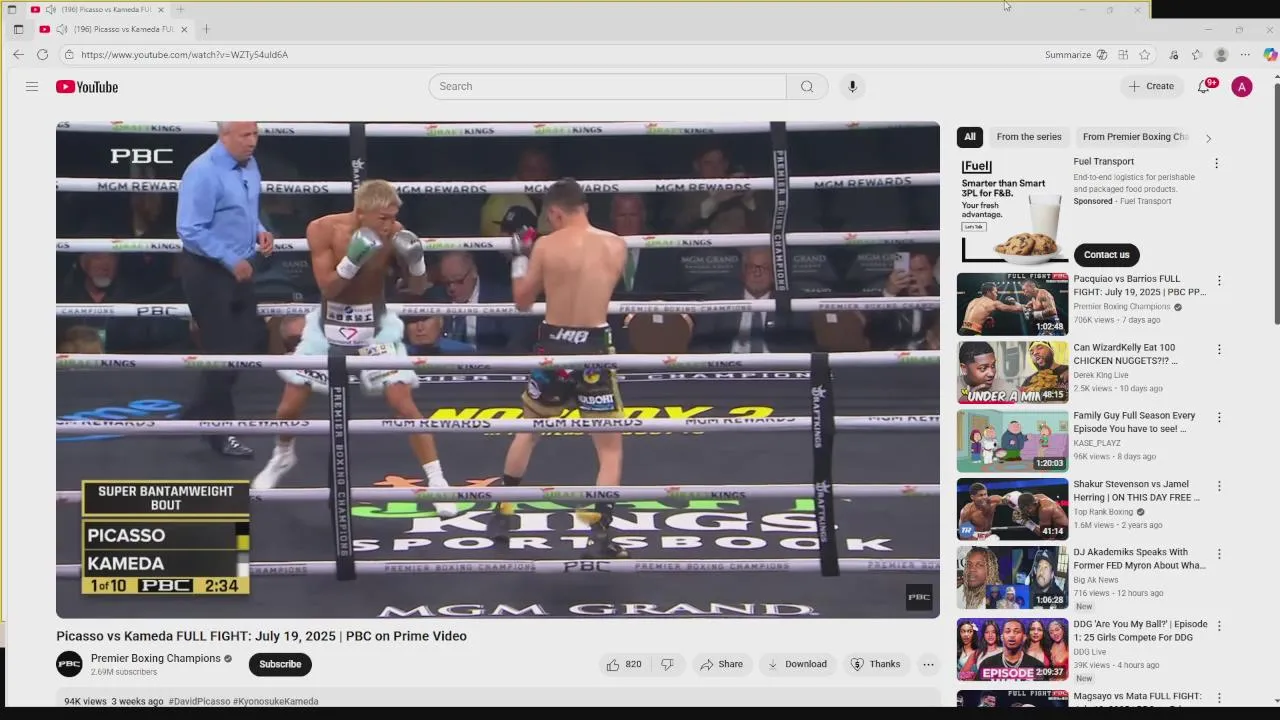Open the YouTube guide hamburger menu

click(x=32, y=87)
